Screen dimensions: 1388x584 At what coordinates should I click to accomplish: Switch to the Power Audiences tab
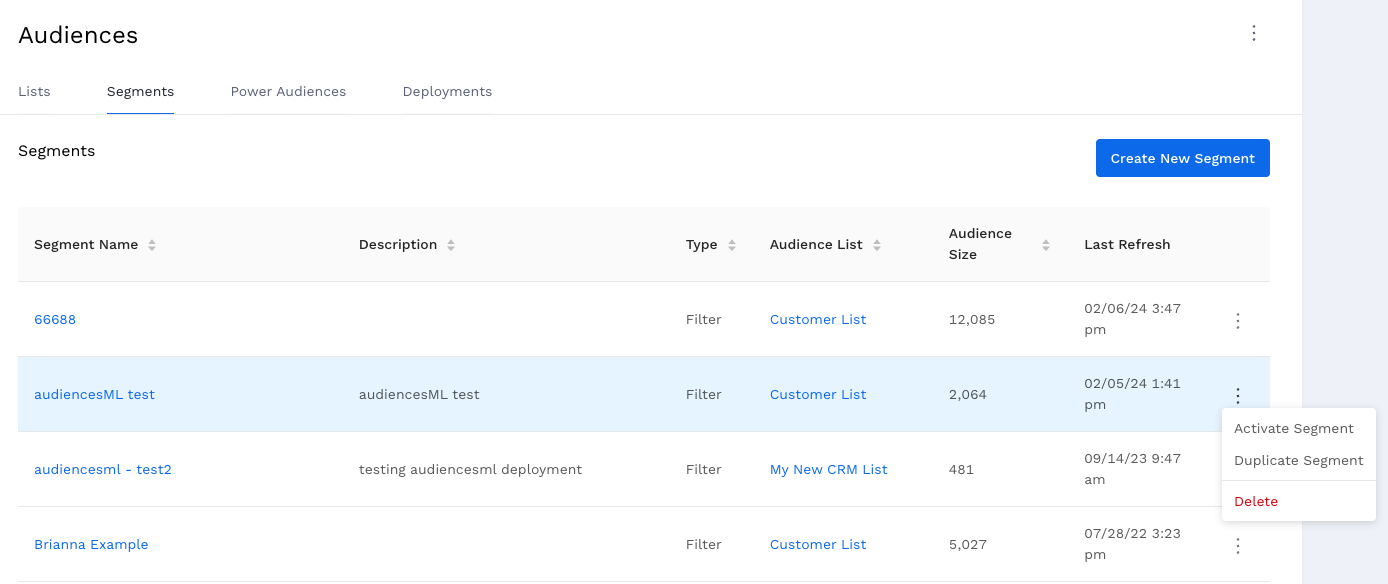288,91
